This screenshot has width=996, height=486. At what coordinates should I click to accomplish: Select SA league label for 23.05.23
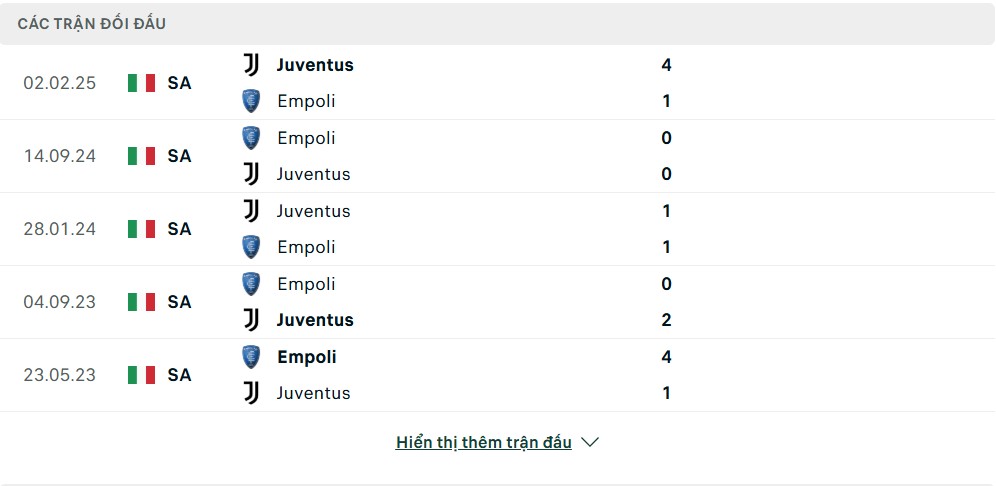(179, 375)
